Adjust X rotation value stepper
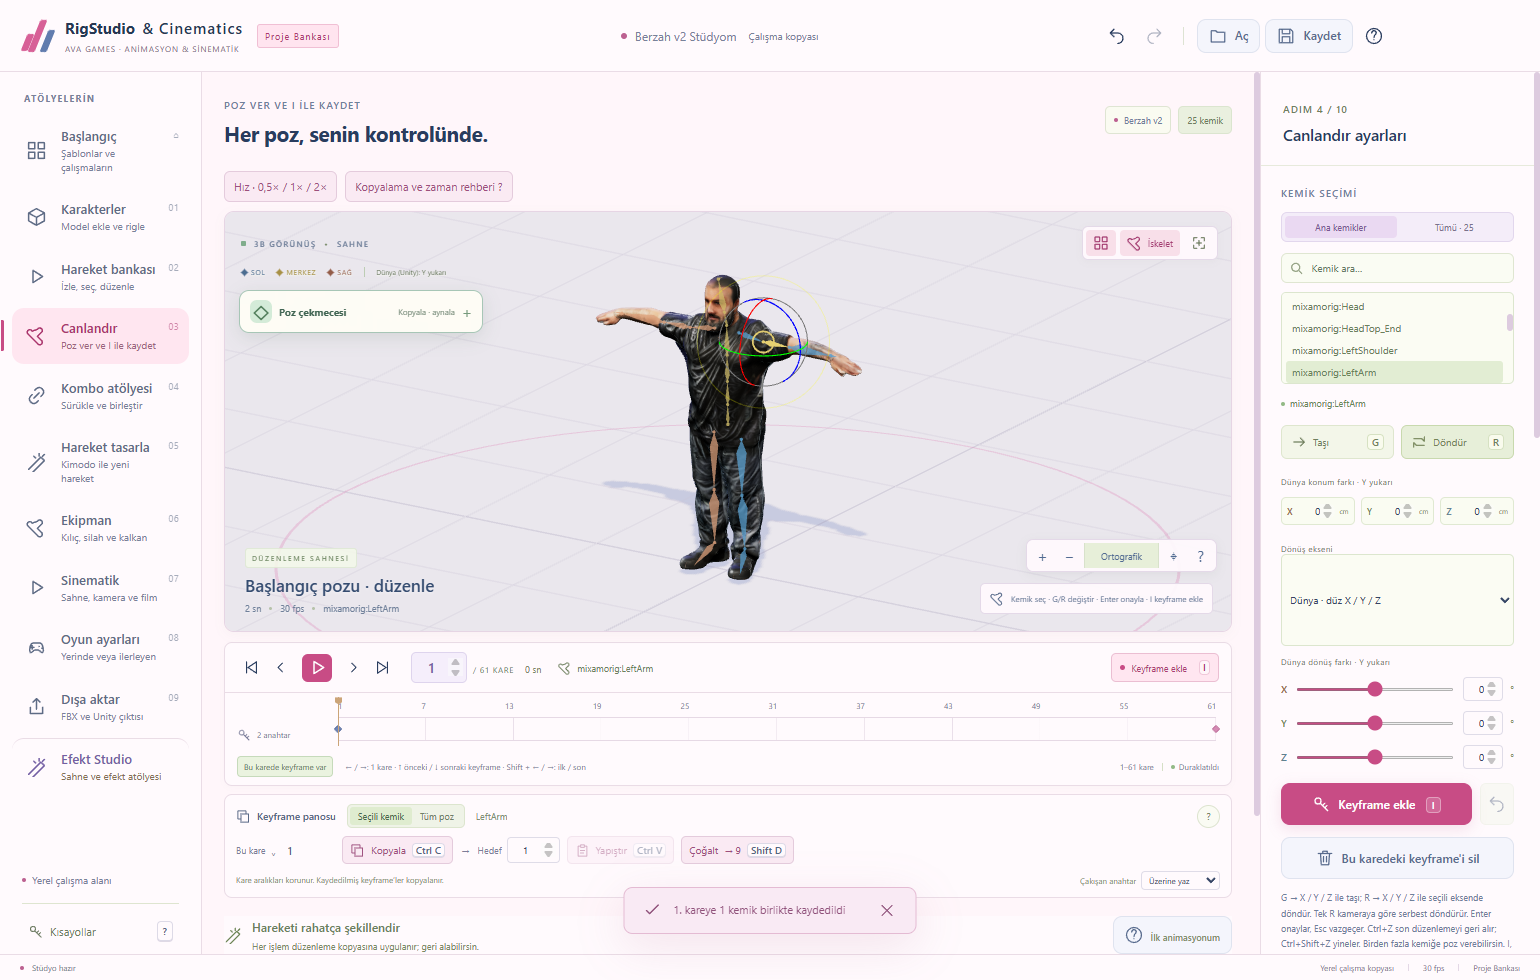This screenshot has width=1540, height=980. pyautogui.click(x=1491, y=689)
